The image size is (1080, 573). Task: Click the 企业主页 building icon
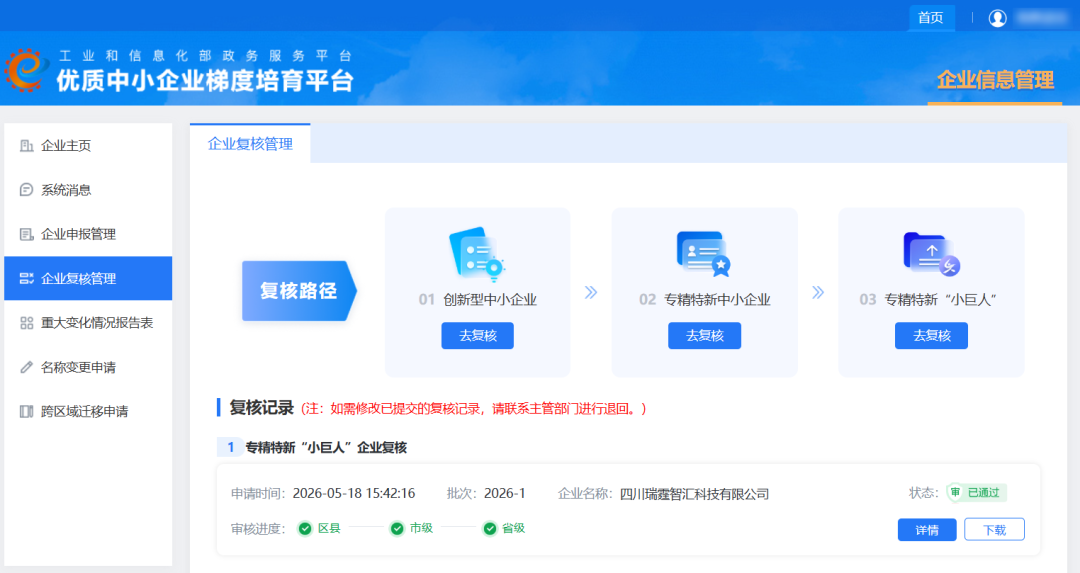click(26, 145)
